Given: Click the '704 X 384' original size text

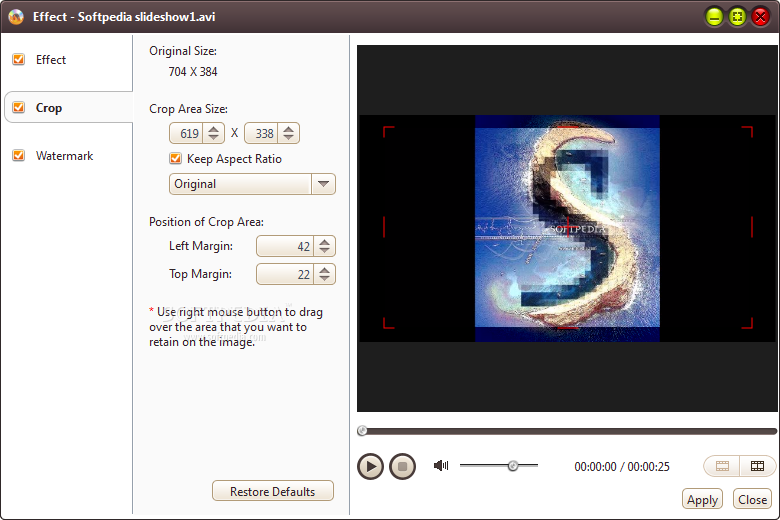Looking at the screenshot, I should point(193,72).
